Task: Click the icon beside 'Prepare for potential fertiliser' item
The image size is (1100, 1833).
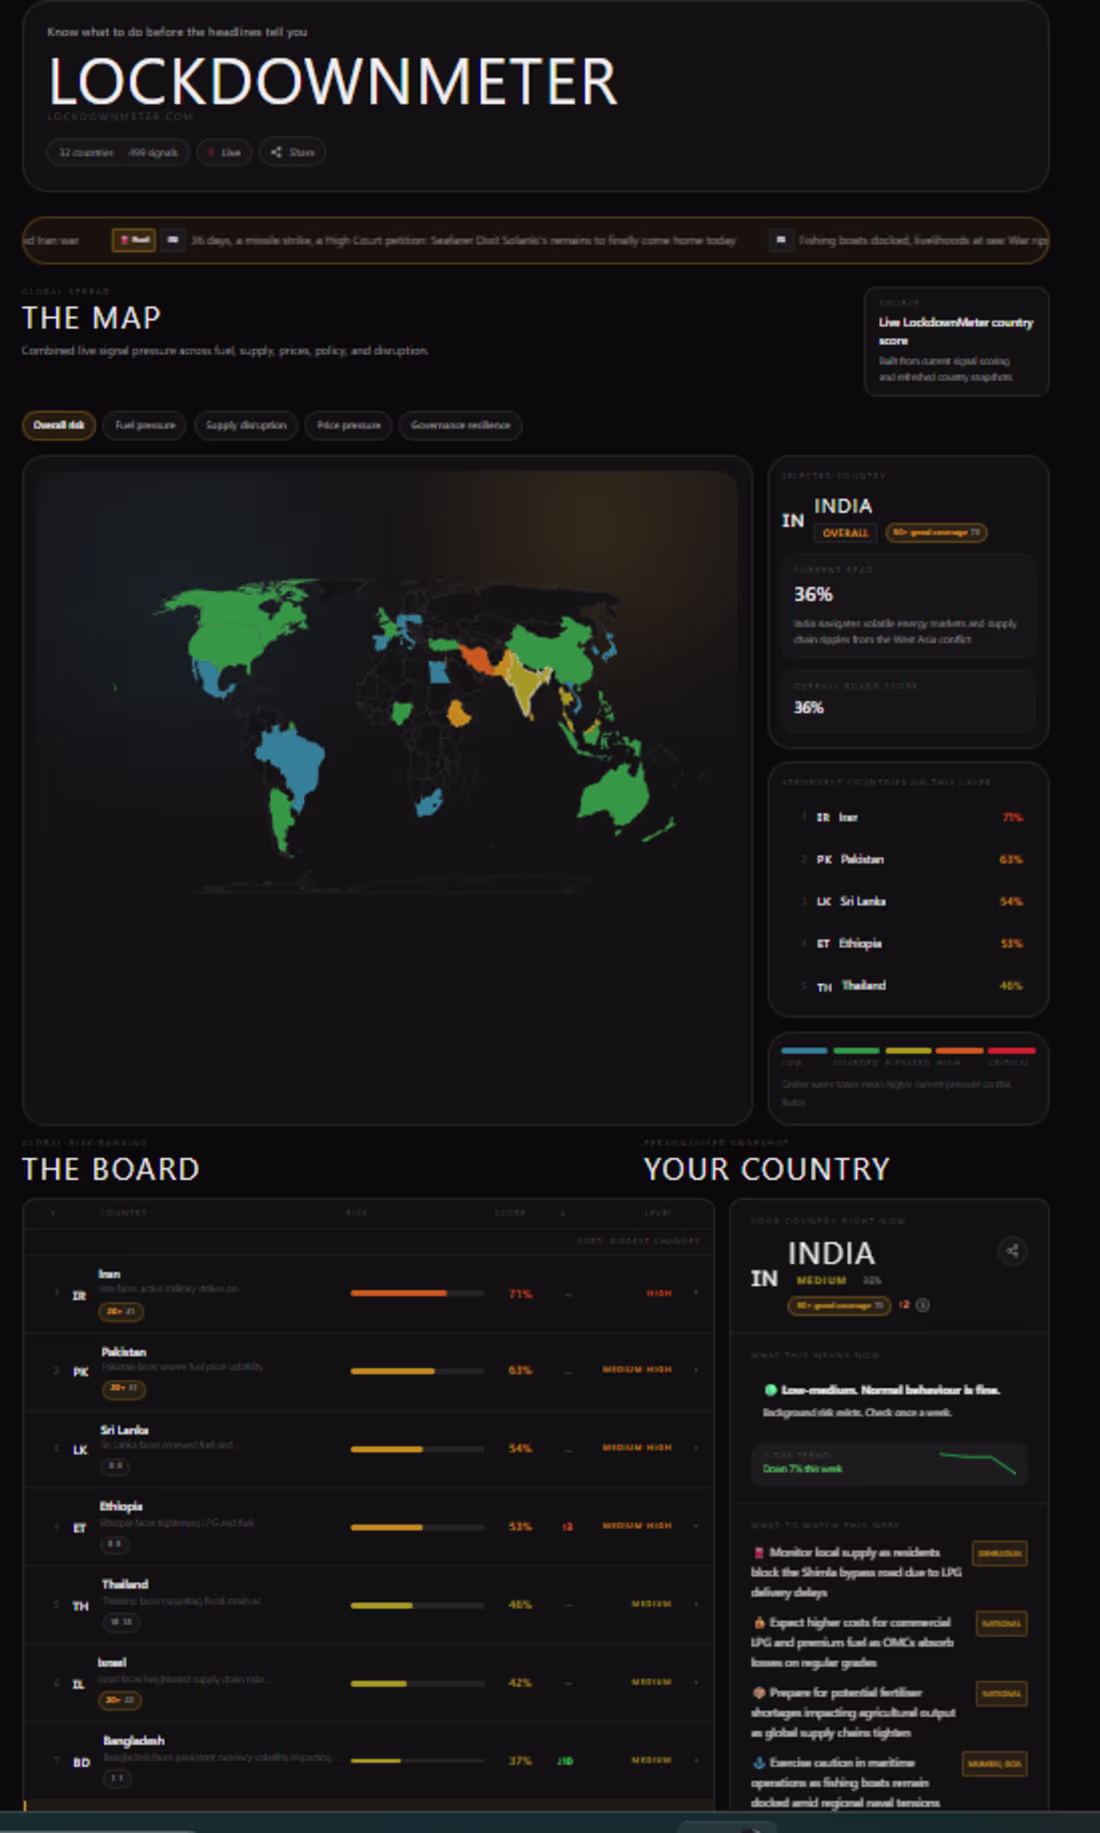Action: point(759,1693)
